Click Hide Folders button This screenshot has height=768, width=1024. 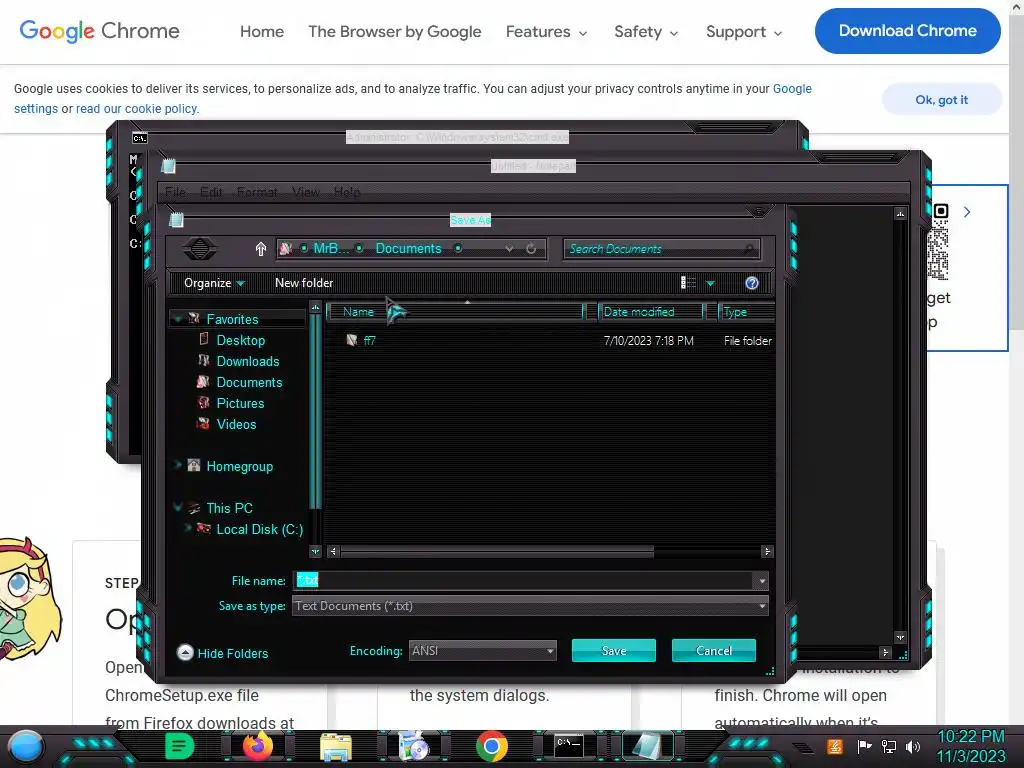click(223, 653)
